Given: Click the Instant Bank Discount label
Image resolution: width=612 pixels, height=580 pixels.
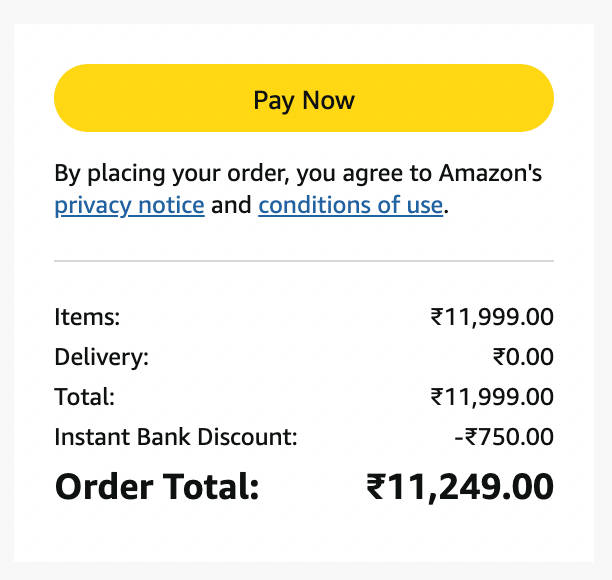Looking at the screenshot, I should [176, 437].
